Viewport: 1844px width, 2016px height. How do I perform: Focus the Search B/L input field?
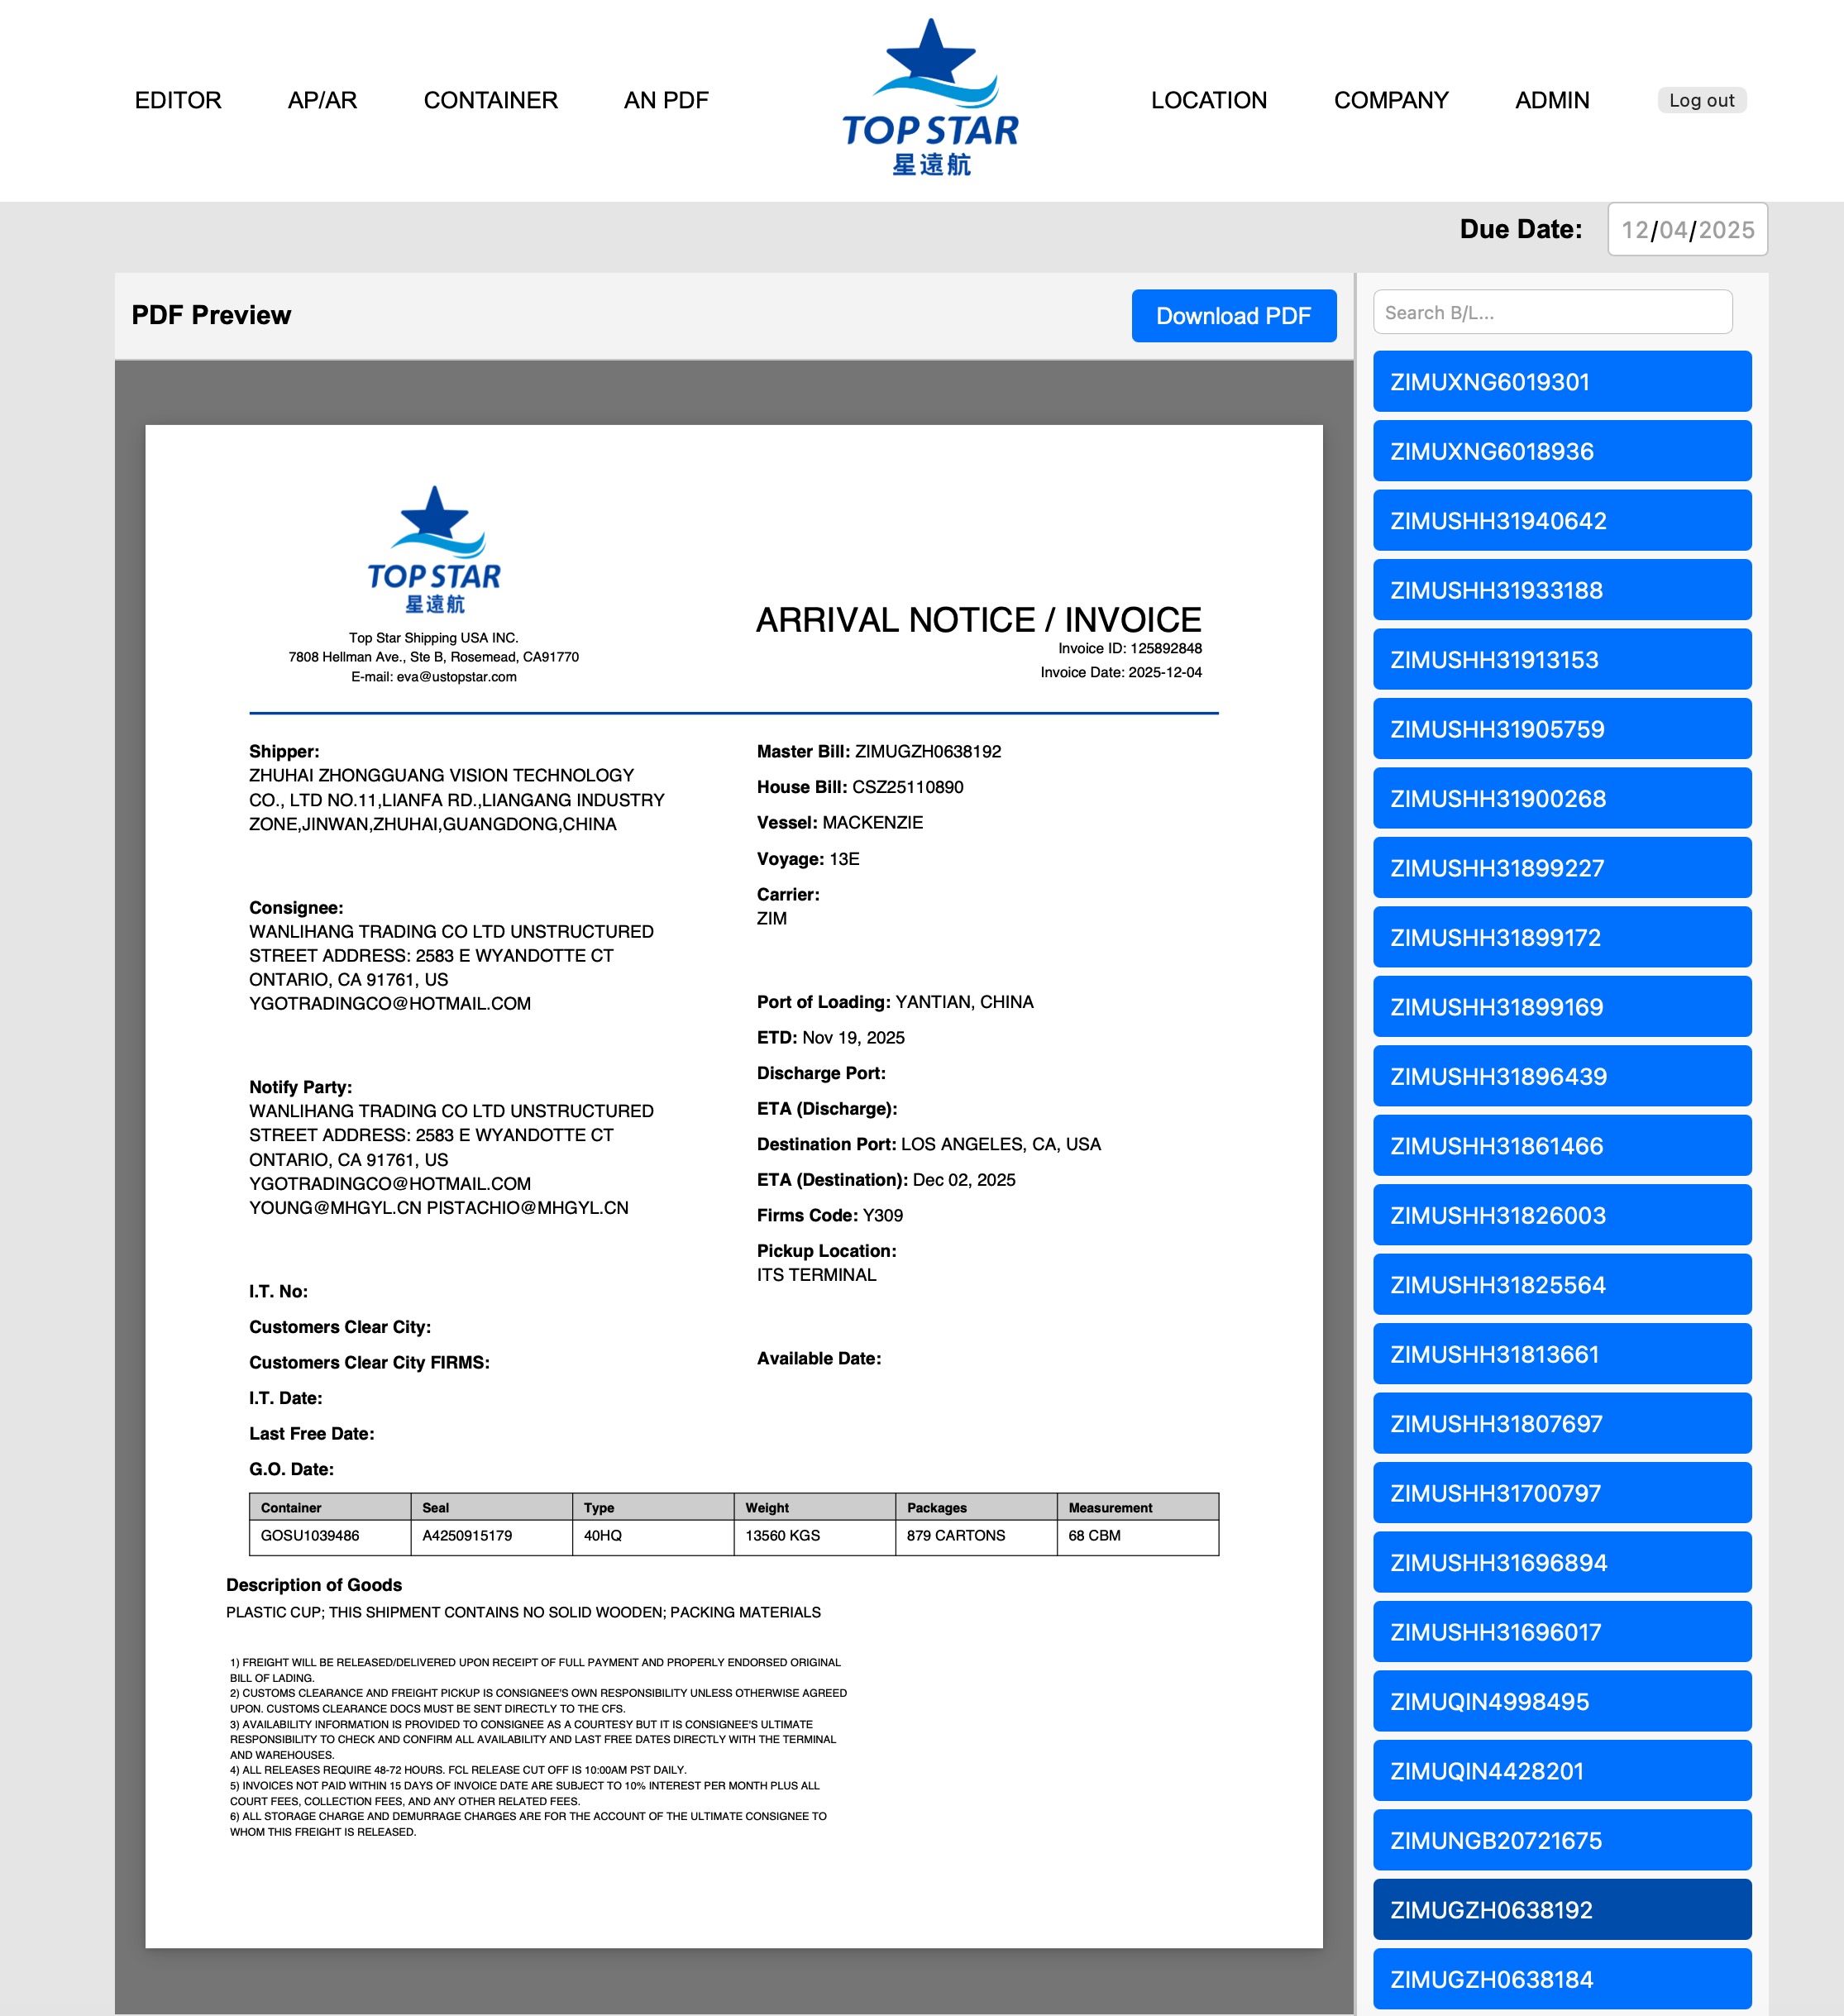[x=1552, y=313]
